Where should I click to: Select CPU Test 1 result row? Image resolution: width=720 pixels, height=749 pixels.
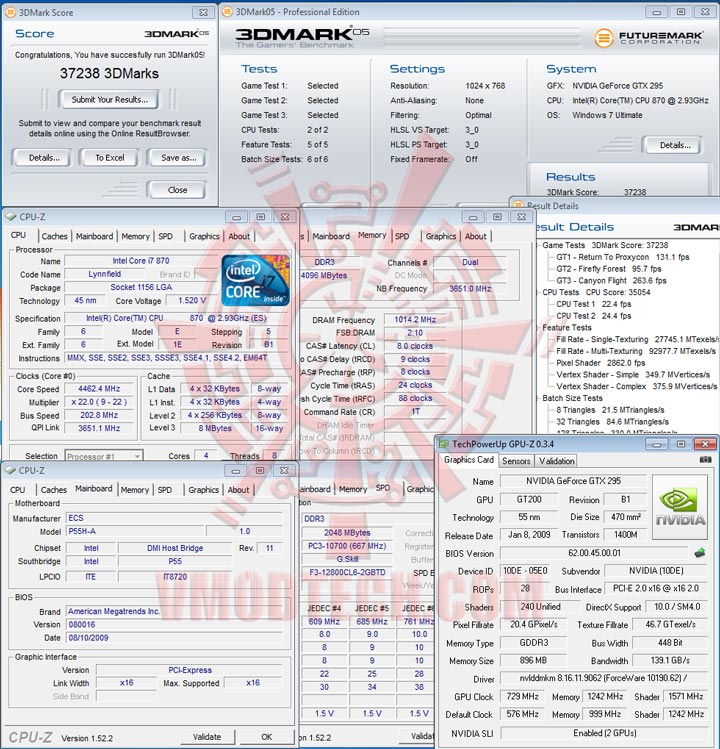pyautogui.click(x=593, y=304)
